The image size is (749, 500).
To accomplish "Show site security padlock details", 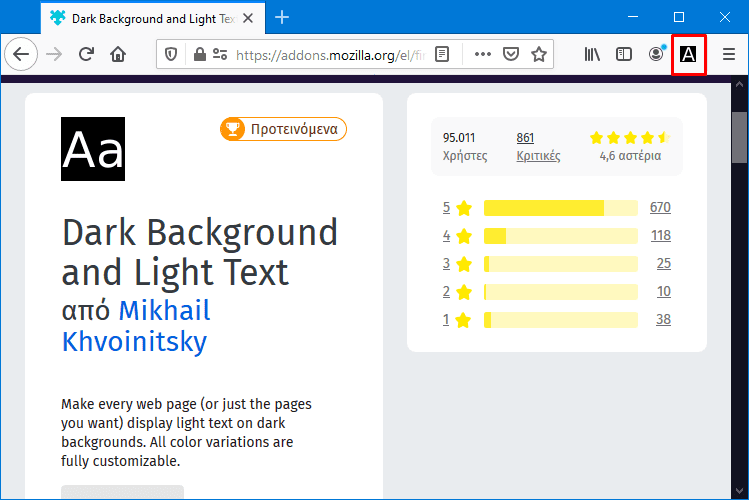I will tap(200, 54).
